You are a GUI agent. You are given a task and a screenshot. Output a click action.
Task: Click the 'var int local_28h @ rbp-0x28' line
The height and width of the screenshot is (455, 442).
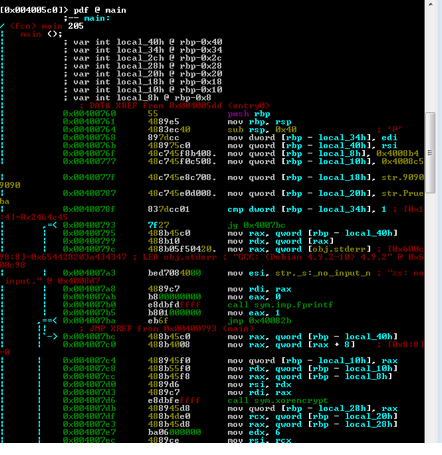pos(143,66)
